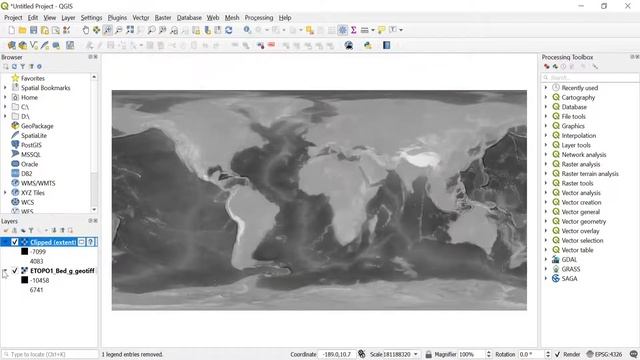Click the Zoom Full extent icon
The width and height of the screenshot is (640, 360).
pyautogui.click(x=130, y=30)
